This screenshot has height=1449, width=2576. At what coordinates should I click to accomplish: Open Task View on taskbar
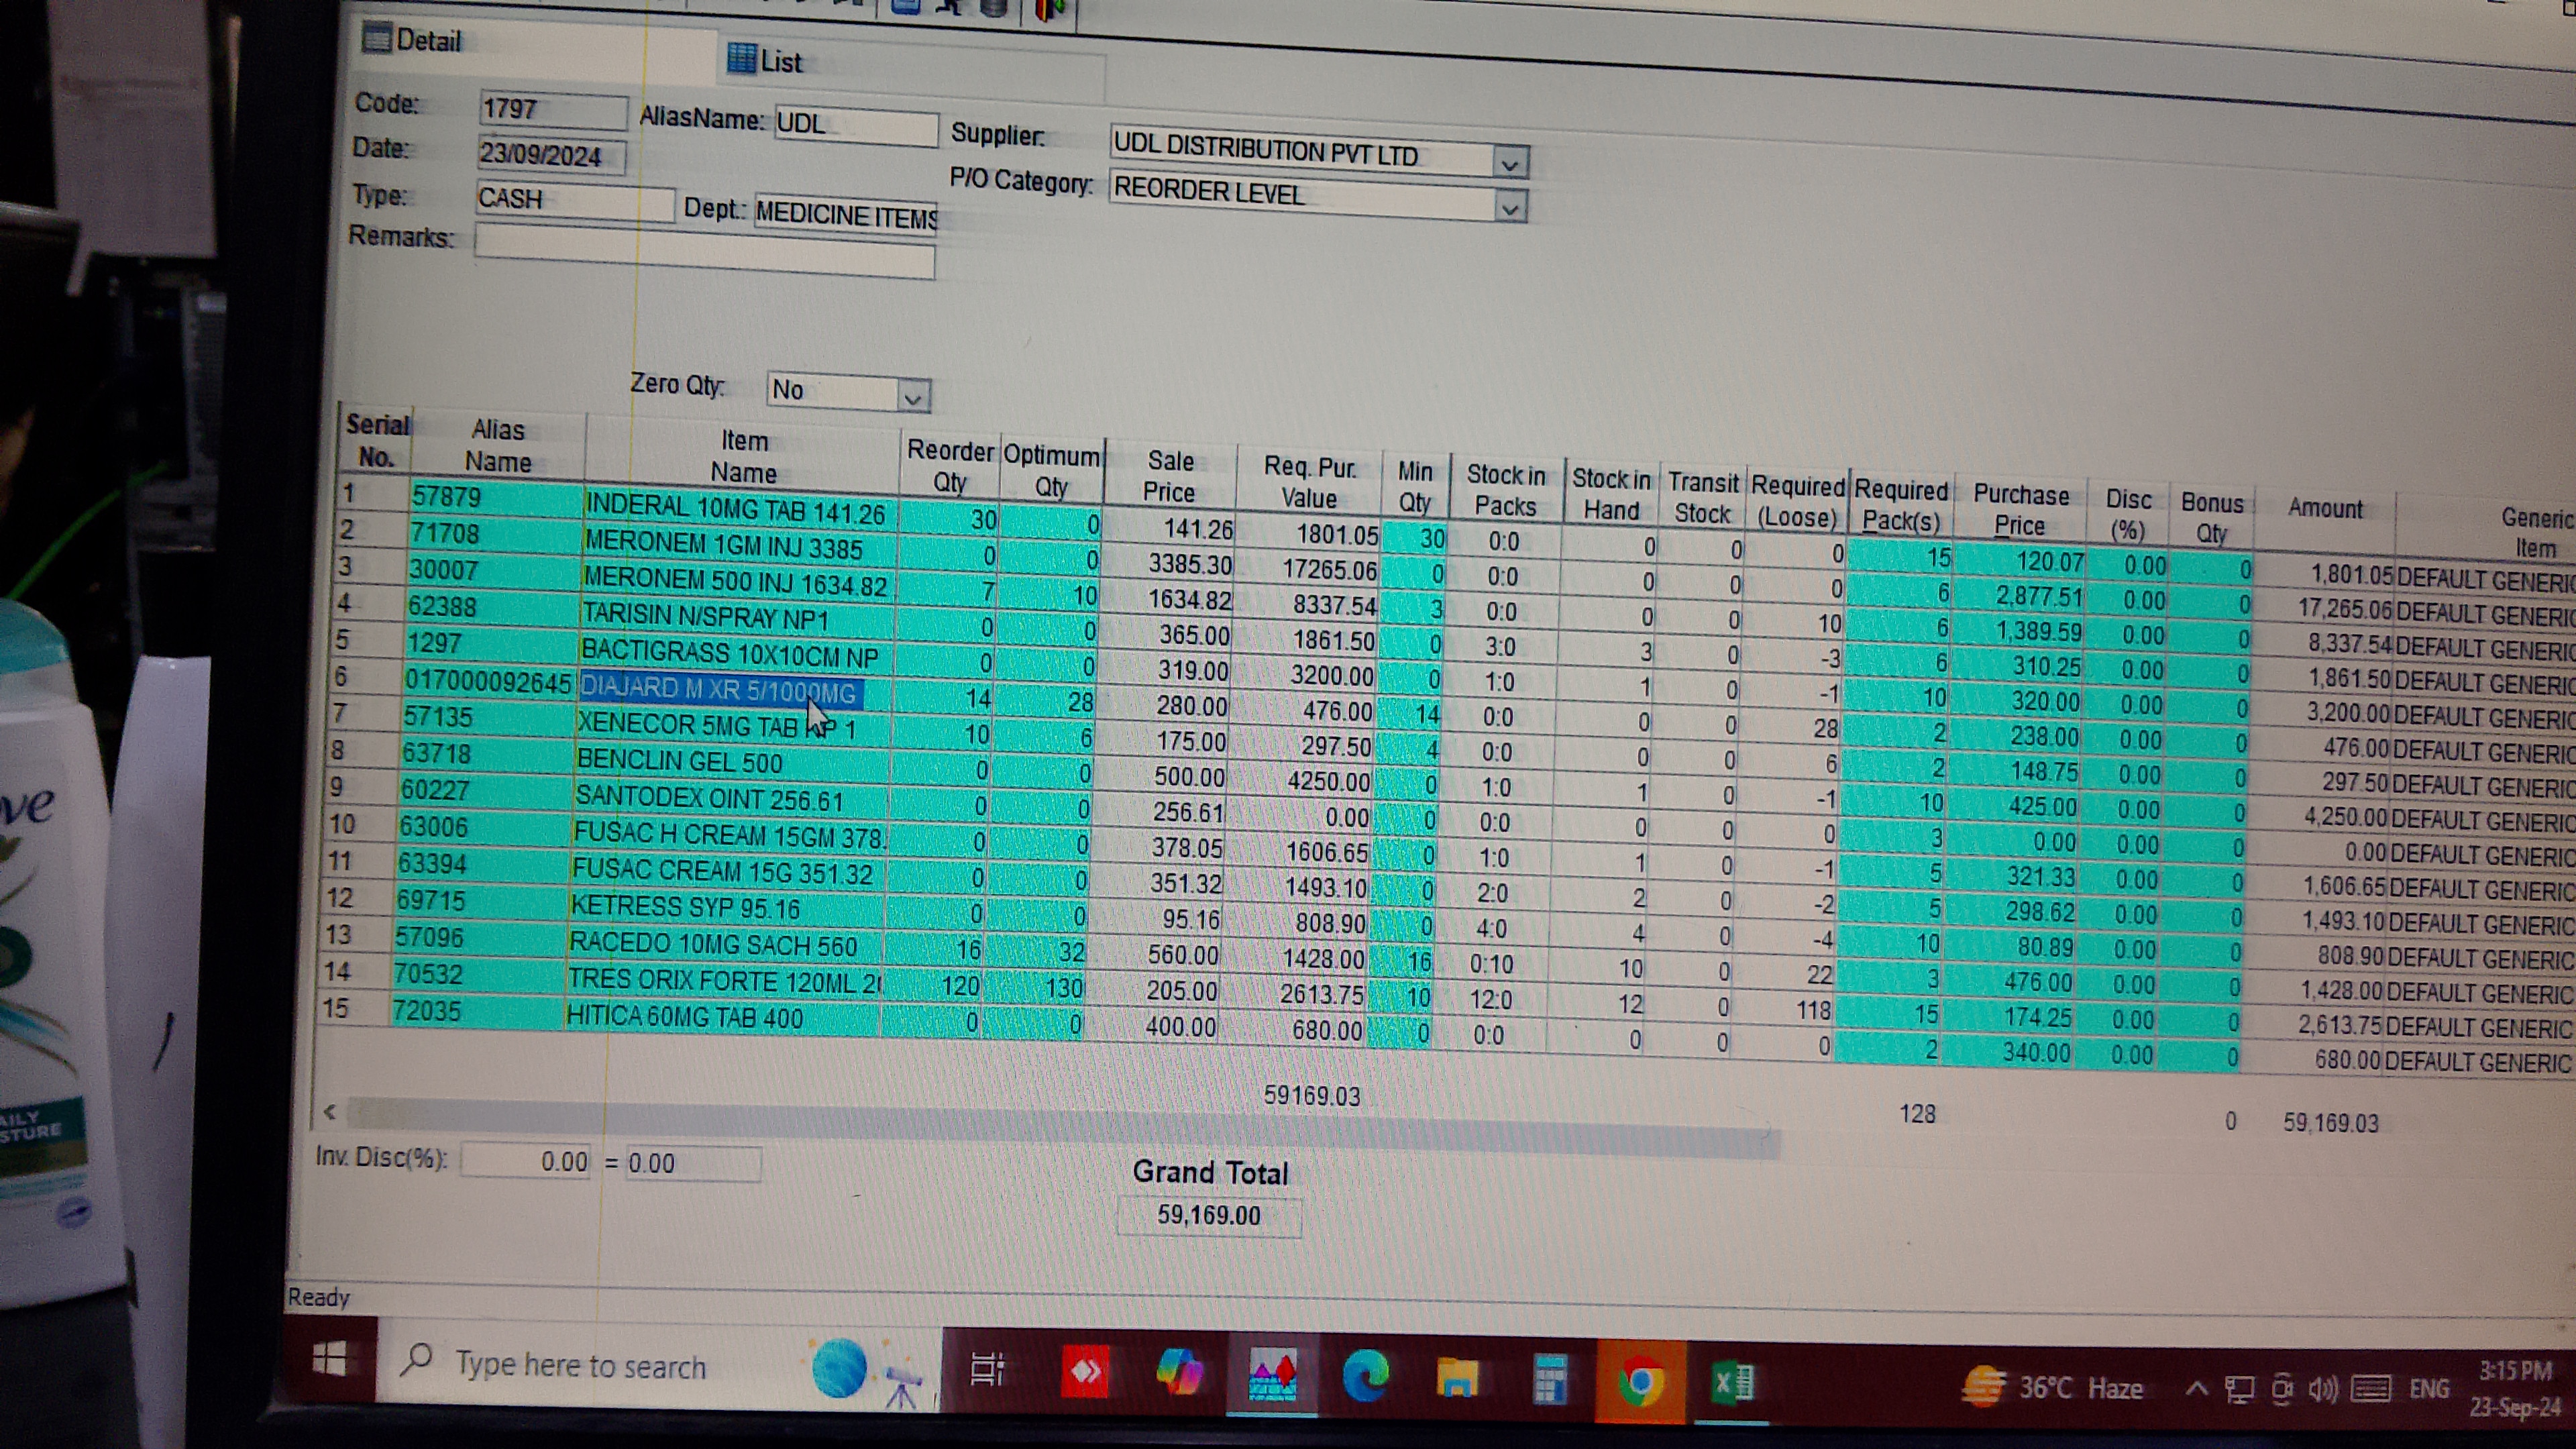[x=988, y=1369]
